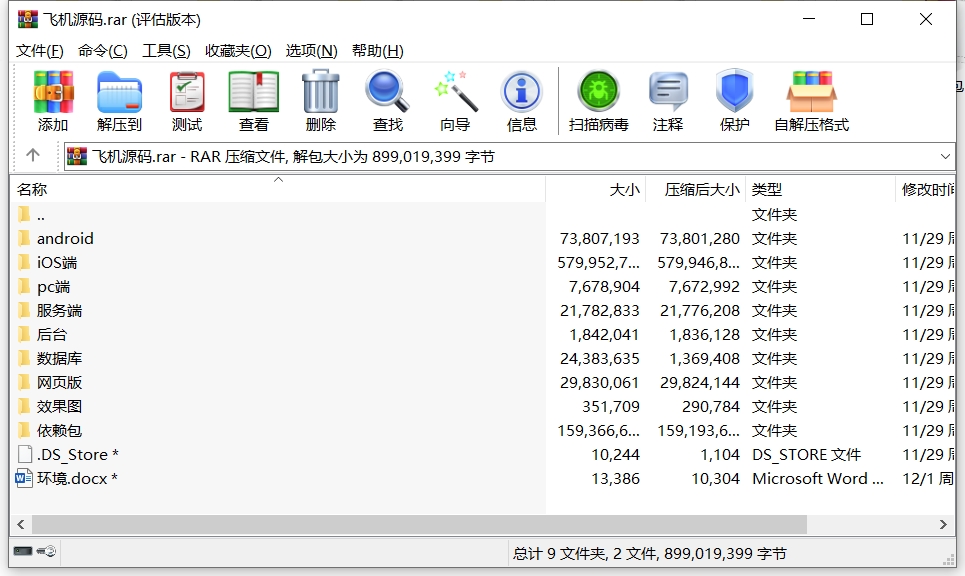Show archive 信息 (Info) icon
965x576 pixels.
[x=521, y=101]
